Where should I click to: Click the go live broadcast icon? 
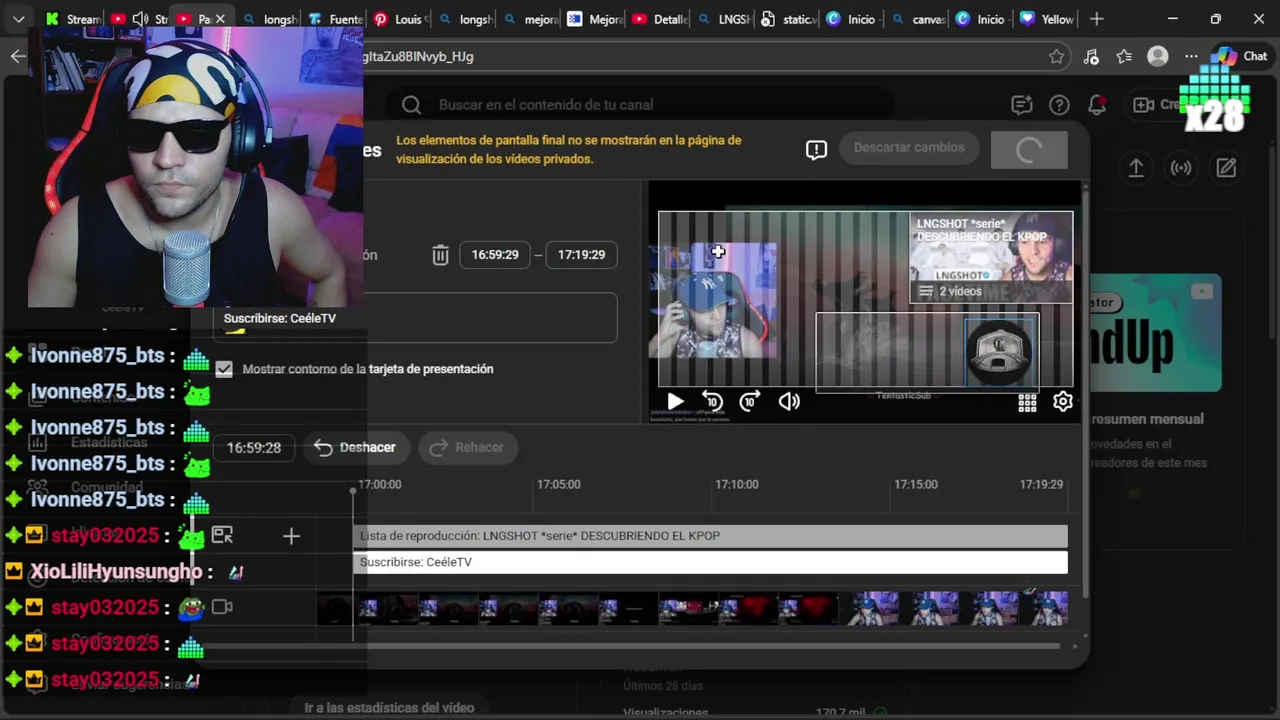pos(1181,168)
